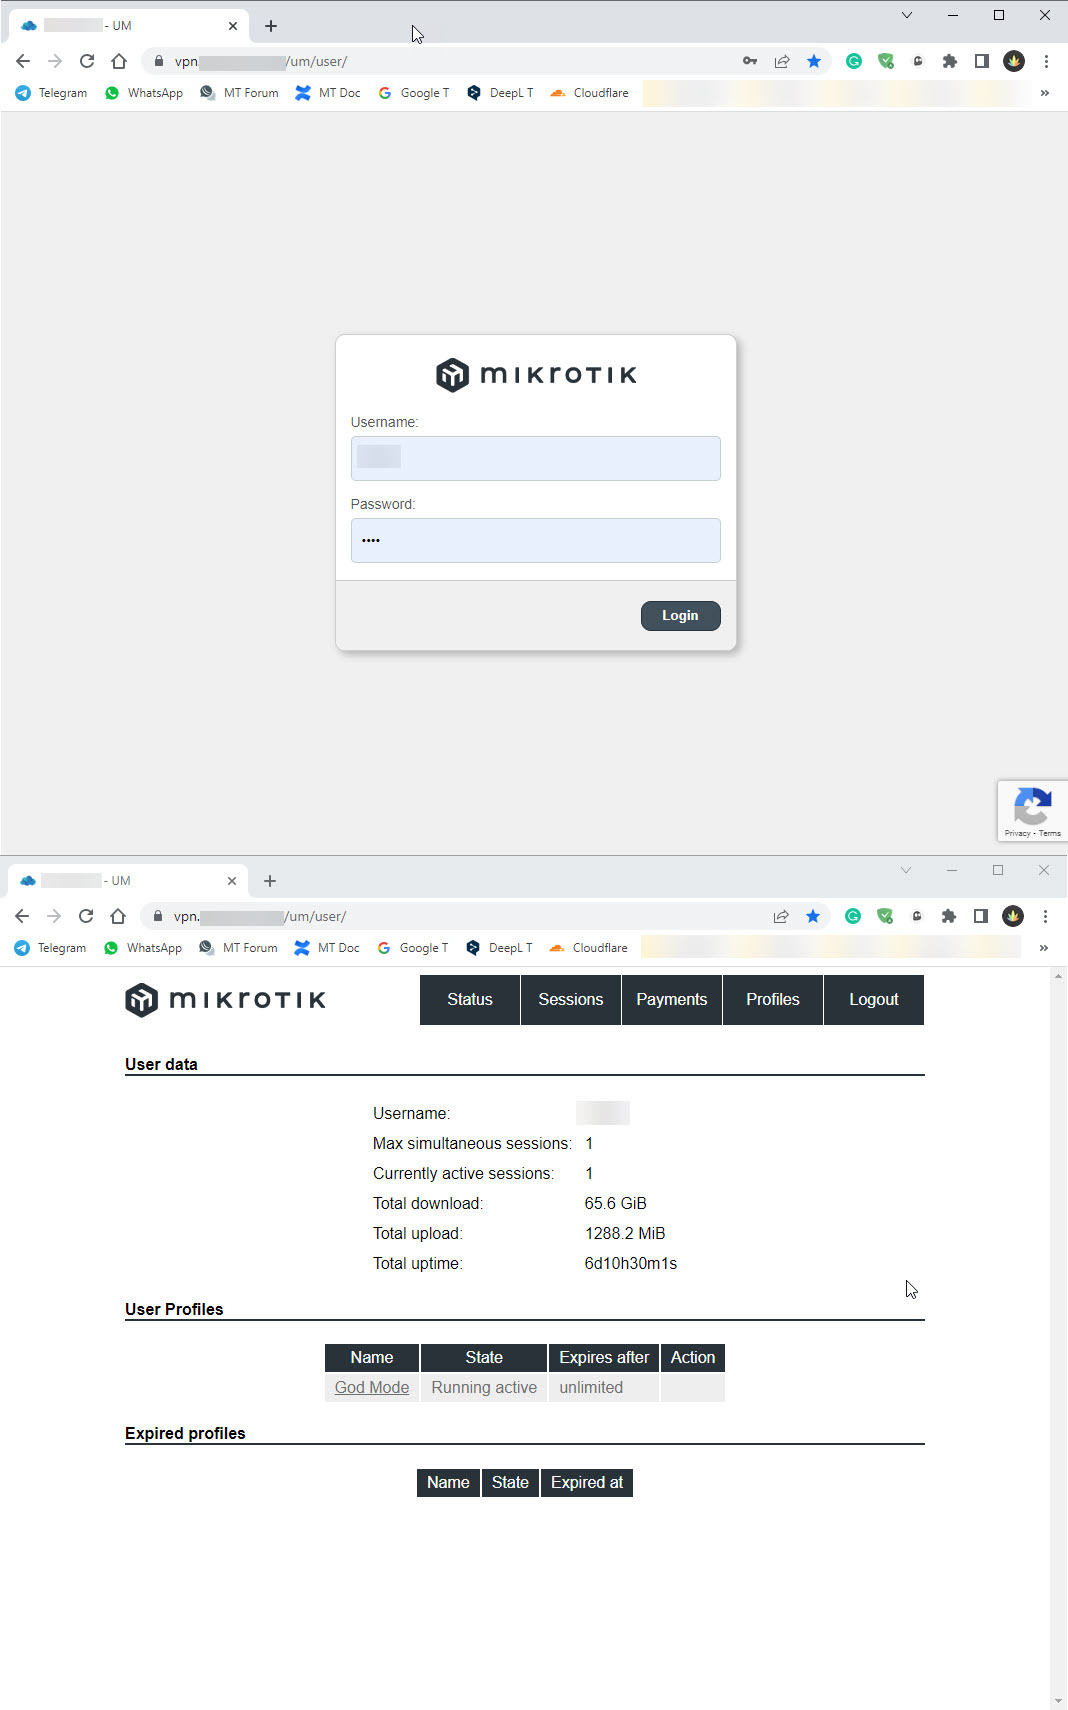Focus the Password field on login form
Screen dimensions: 1068x1710
tap(536, 540)
